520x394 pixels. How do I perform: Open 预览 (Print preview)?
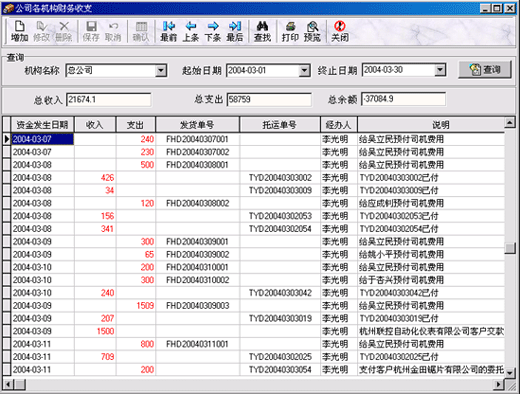312,31
